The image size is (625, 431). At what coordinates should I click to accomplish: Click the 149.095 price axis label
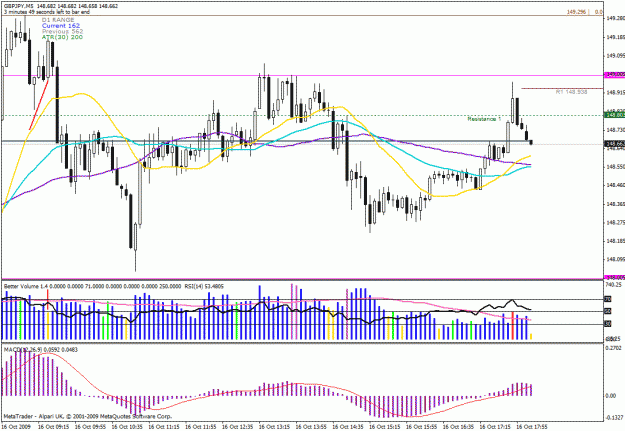(x=615, y=55)
